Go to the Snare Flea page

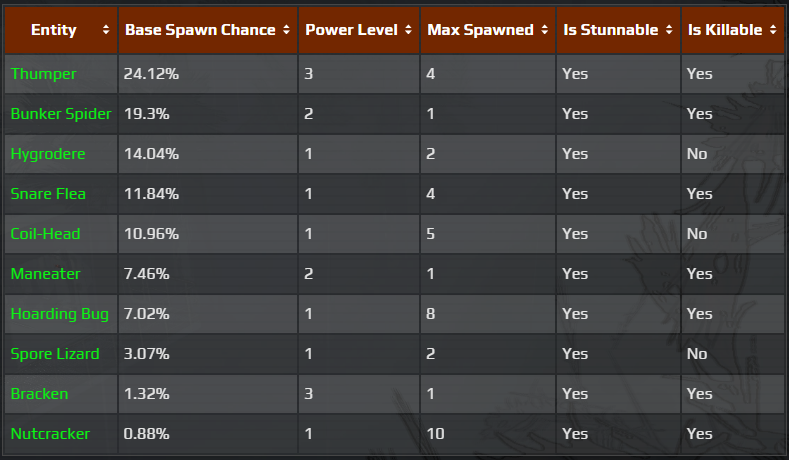point(47,194)
